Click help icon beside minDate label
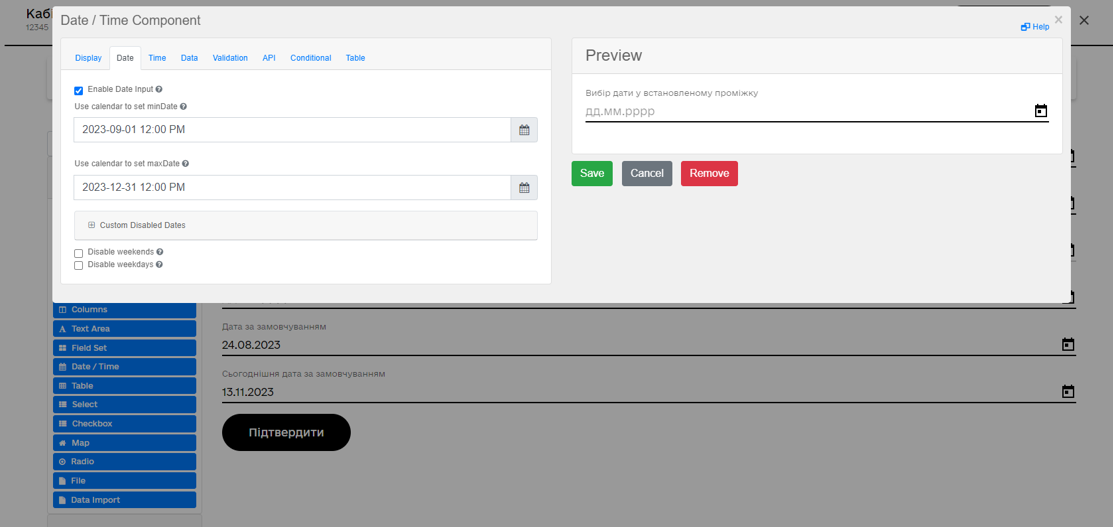Screen dimensions: 1113x527 [183, 106]
